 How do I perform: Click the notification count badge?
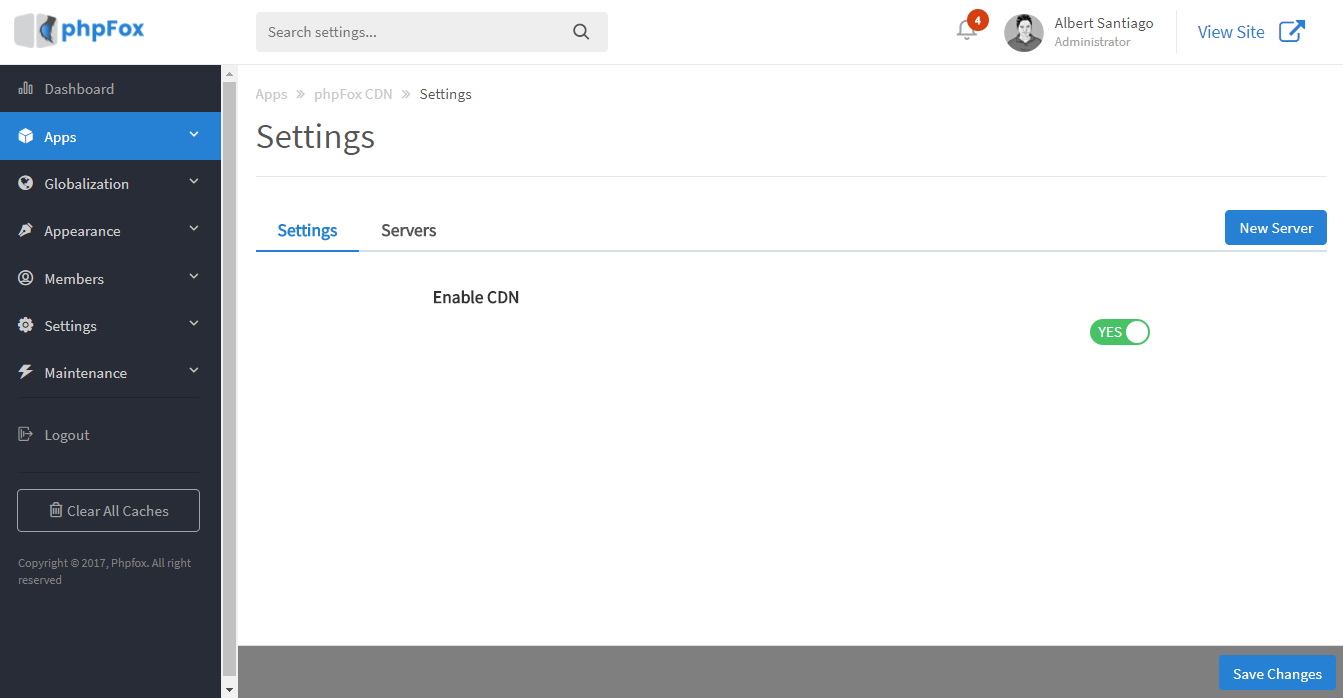click(978, 20)
